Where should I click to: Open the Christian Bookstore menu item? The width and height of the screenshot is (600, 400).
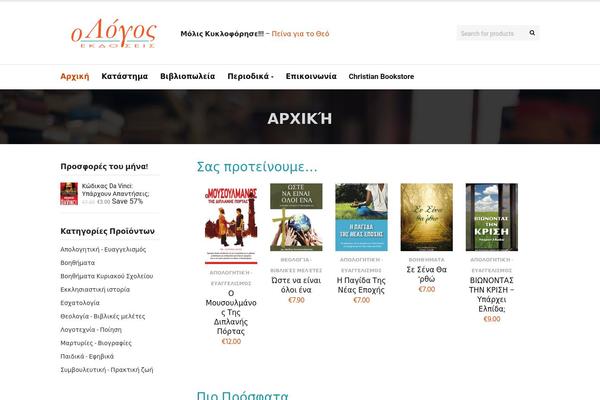(x=381, y=77)
